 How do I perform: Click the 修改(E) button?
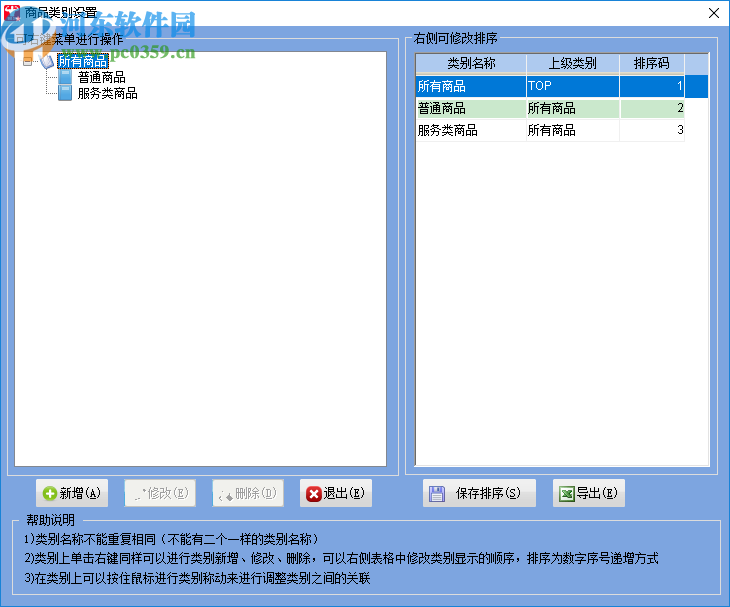click(160, 493)
